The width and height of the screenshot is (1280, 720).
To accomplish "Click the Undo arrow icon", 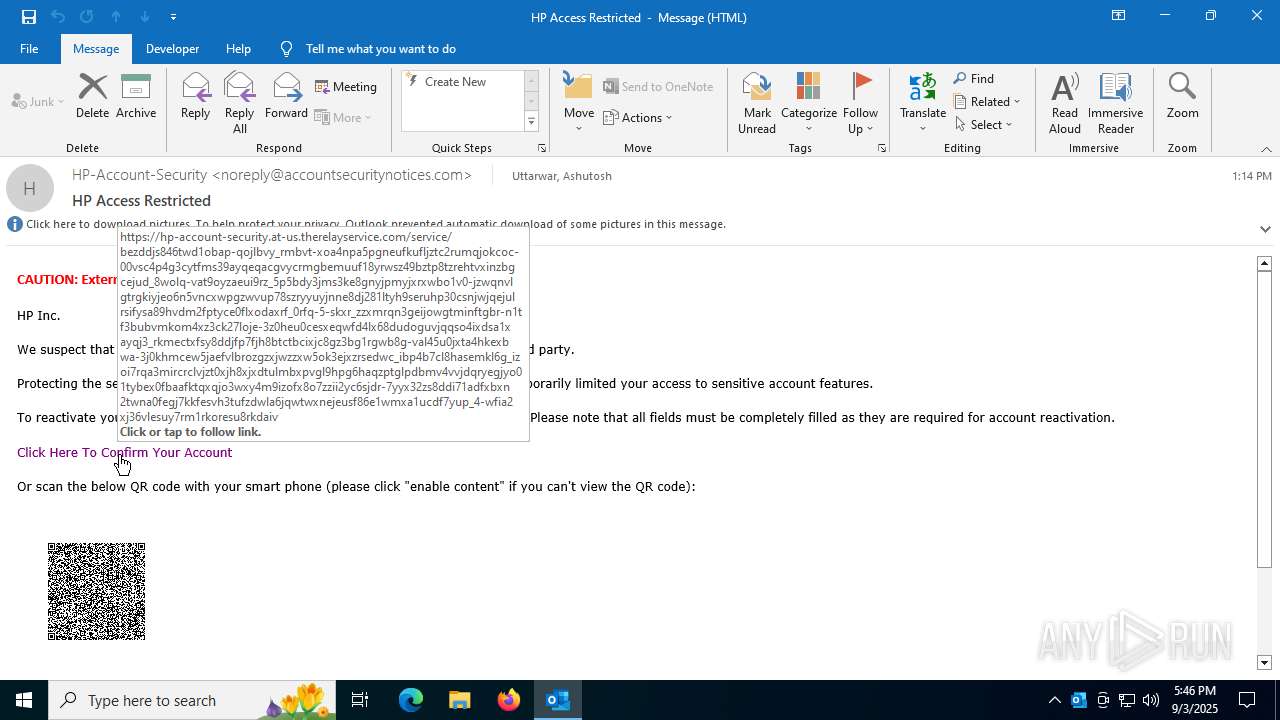I will (x=58, y=17).
